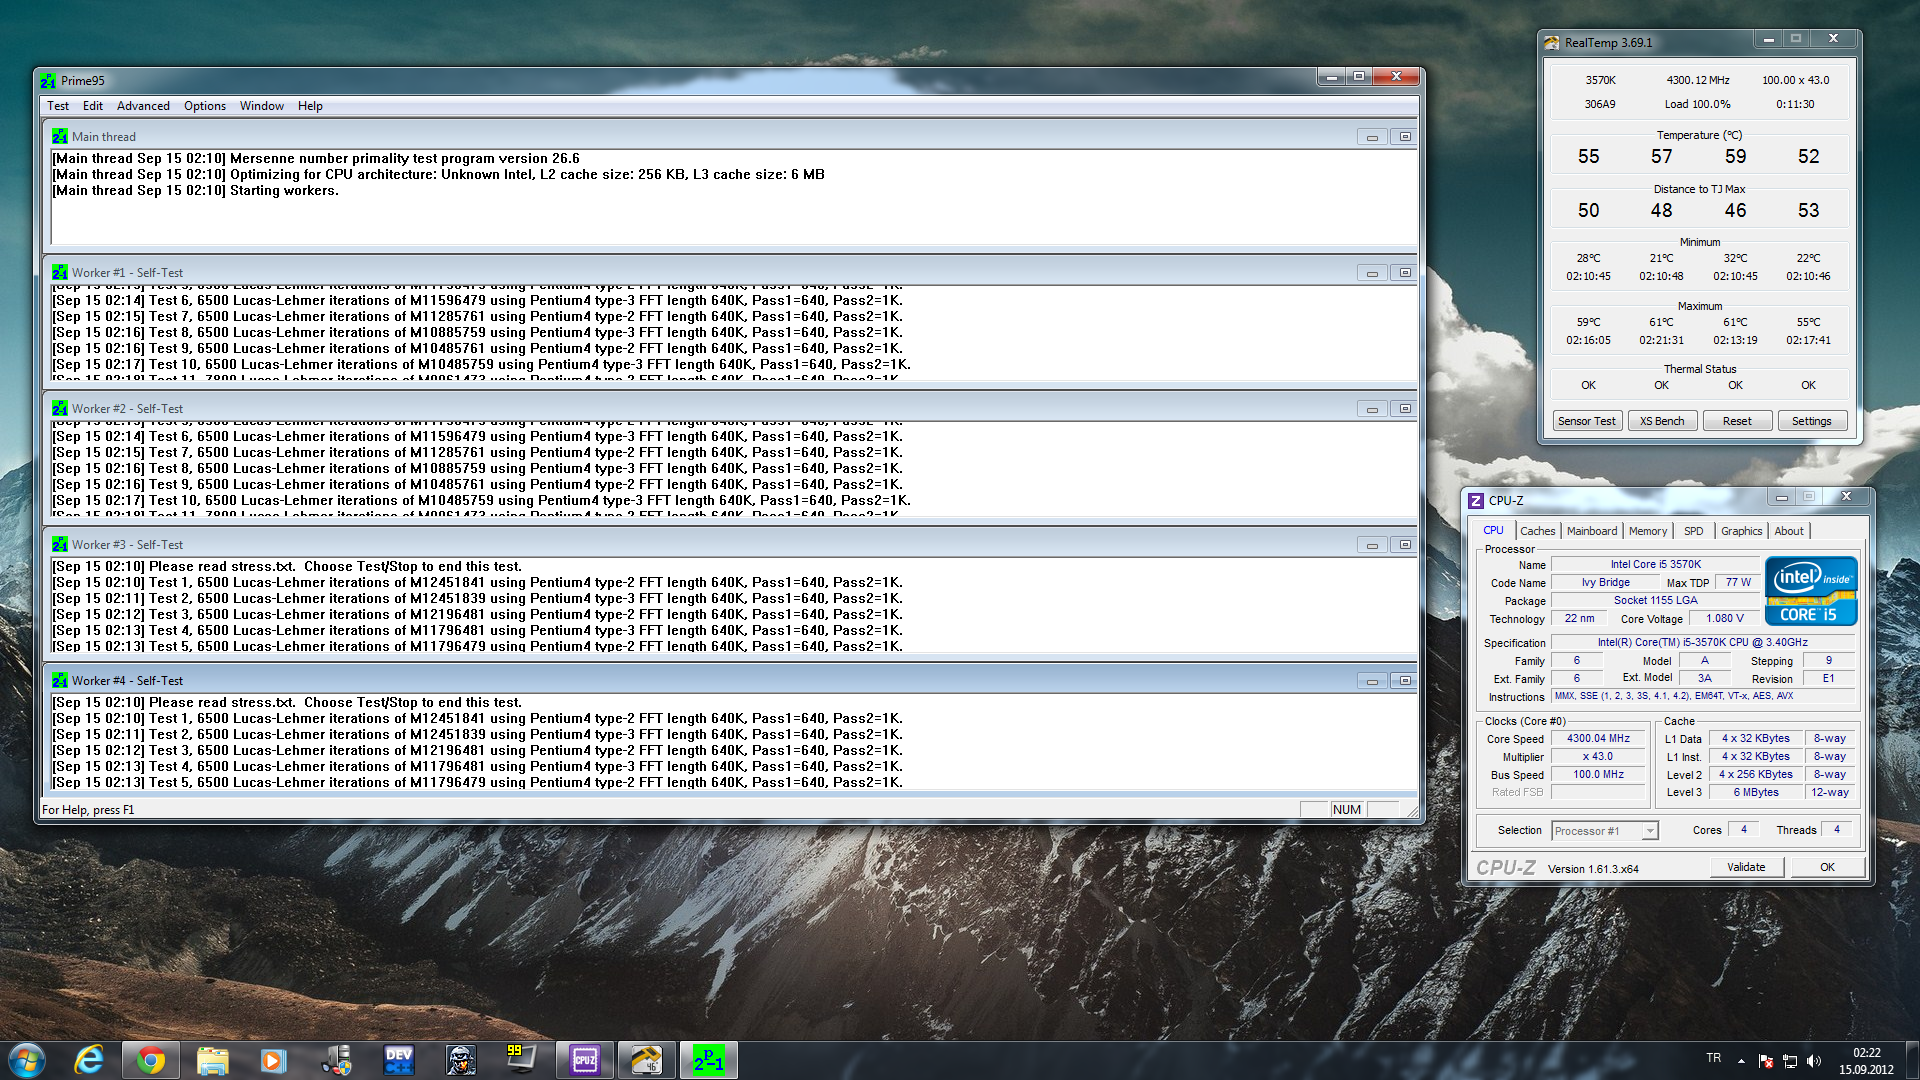Click the Worker #2 Self-Test window icon

60,409
